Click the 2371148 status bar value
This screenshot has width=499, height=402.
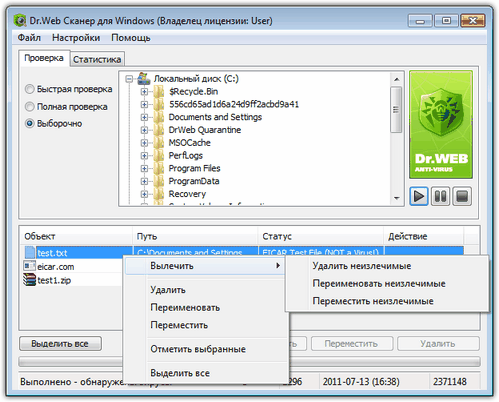coord(450,382)
